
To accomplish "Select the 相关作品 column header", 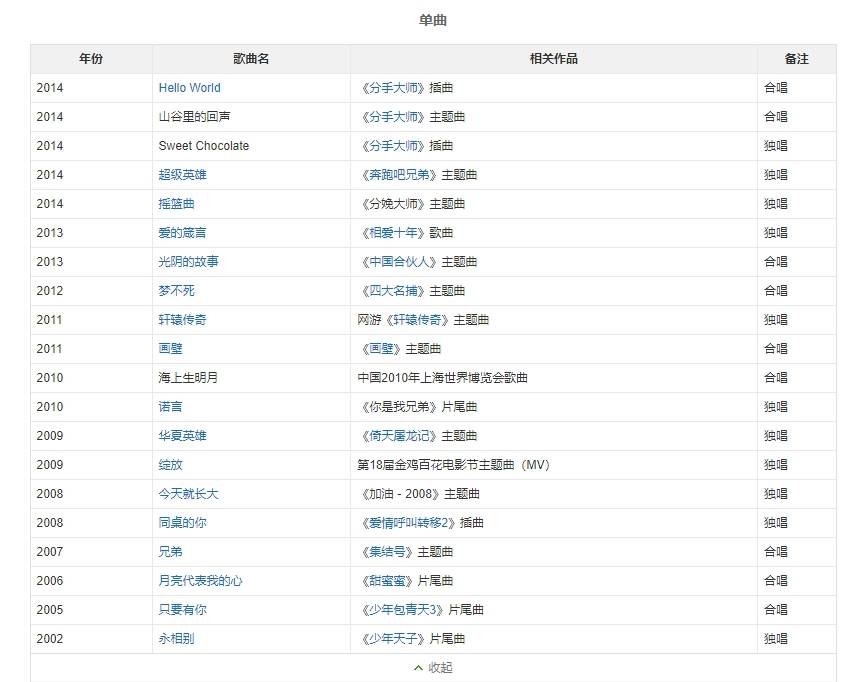I will (x=554, y=59).
